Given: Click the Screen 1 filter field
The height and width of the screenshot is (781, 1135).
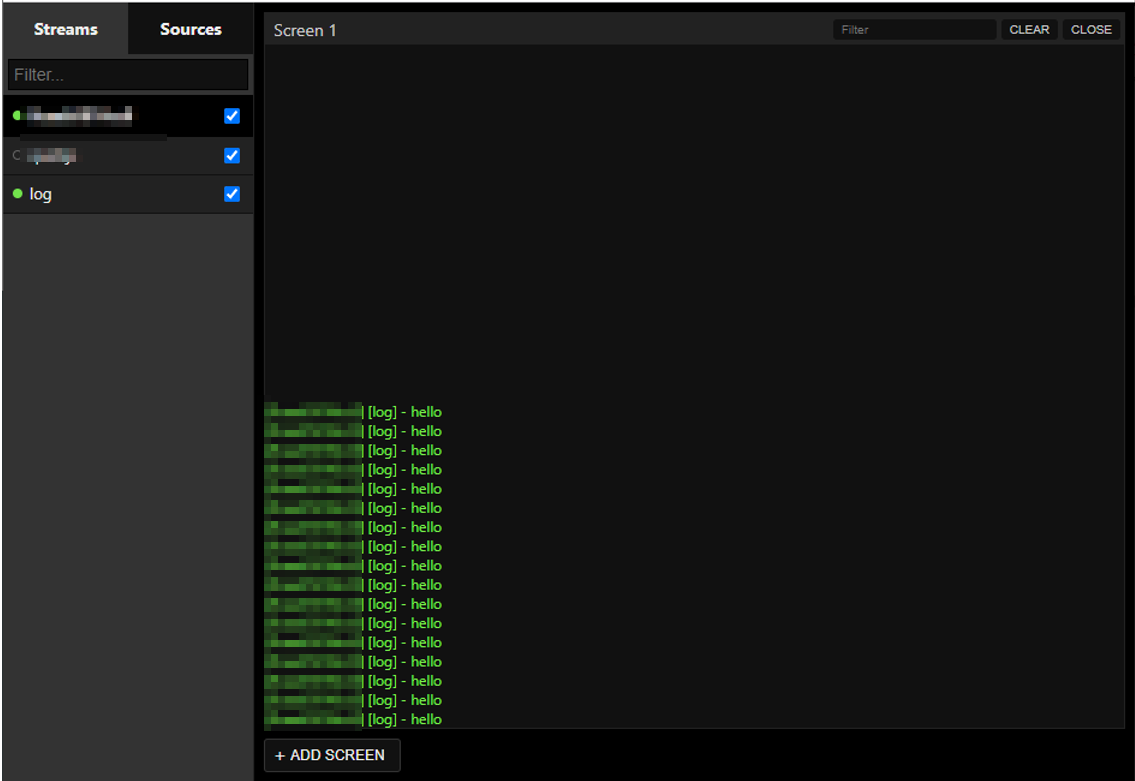Looking at the screenshot, I should pyautogui.click(x=914, y=30).
